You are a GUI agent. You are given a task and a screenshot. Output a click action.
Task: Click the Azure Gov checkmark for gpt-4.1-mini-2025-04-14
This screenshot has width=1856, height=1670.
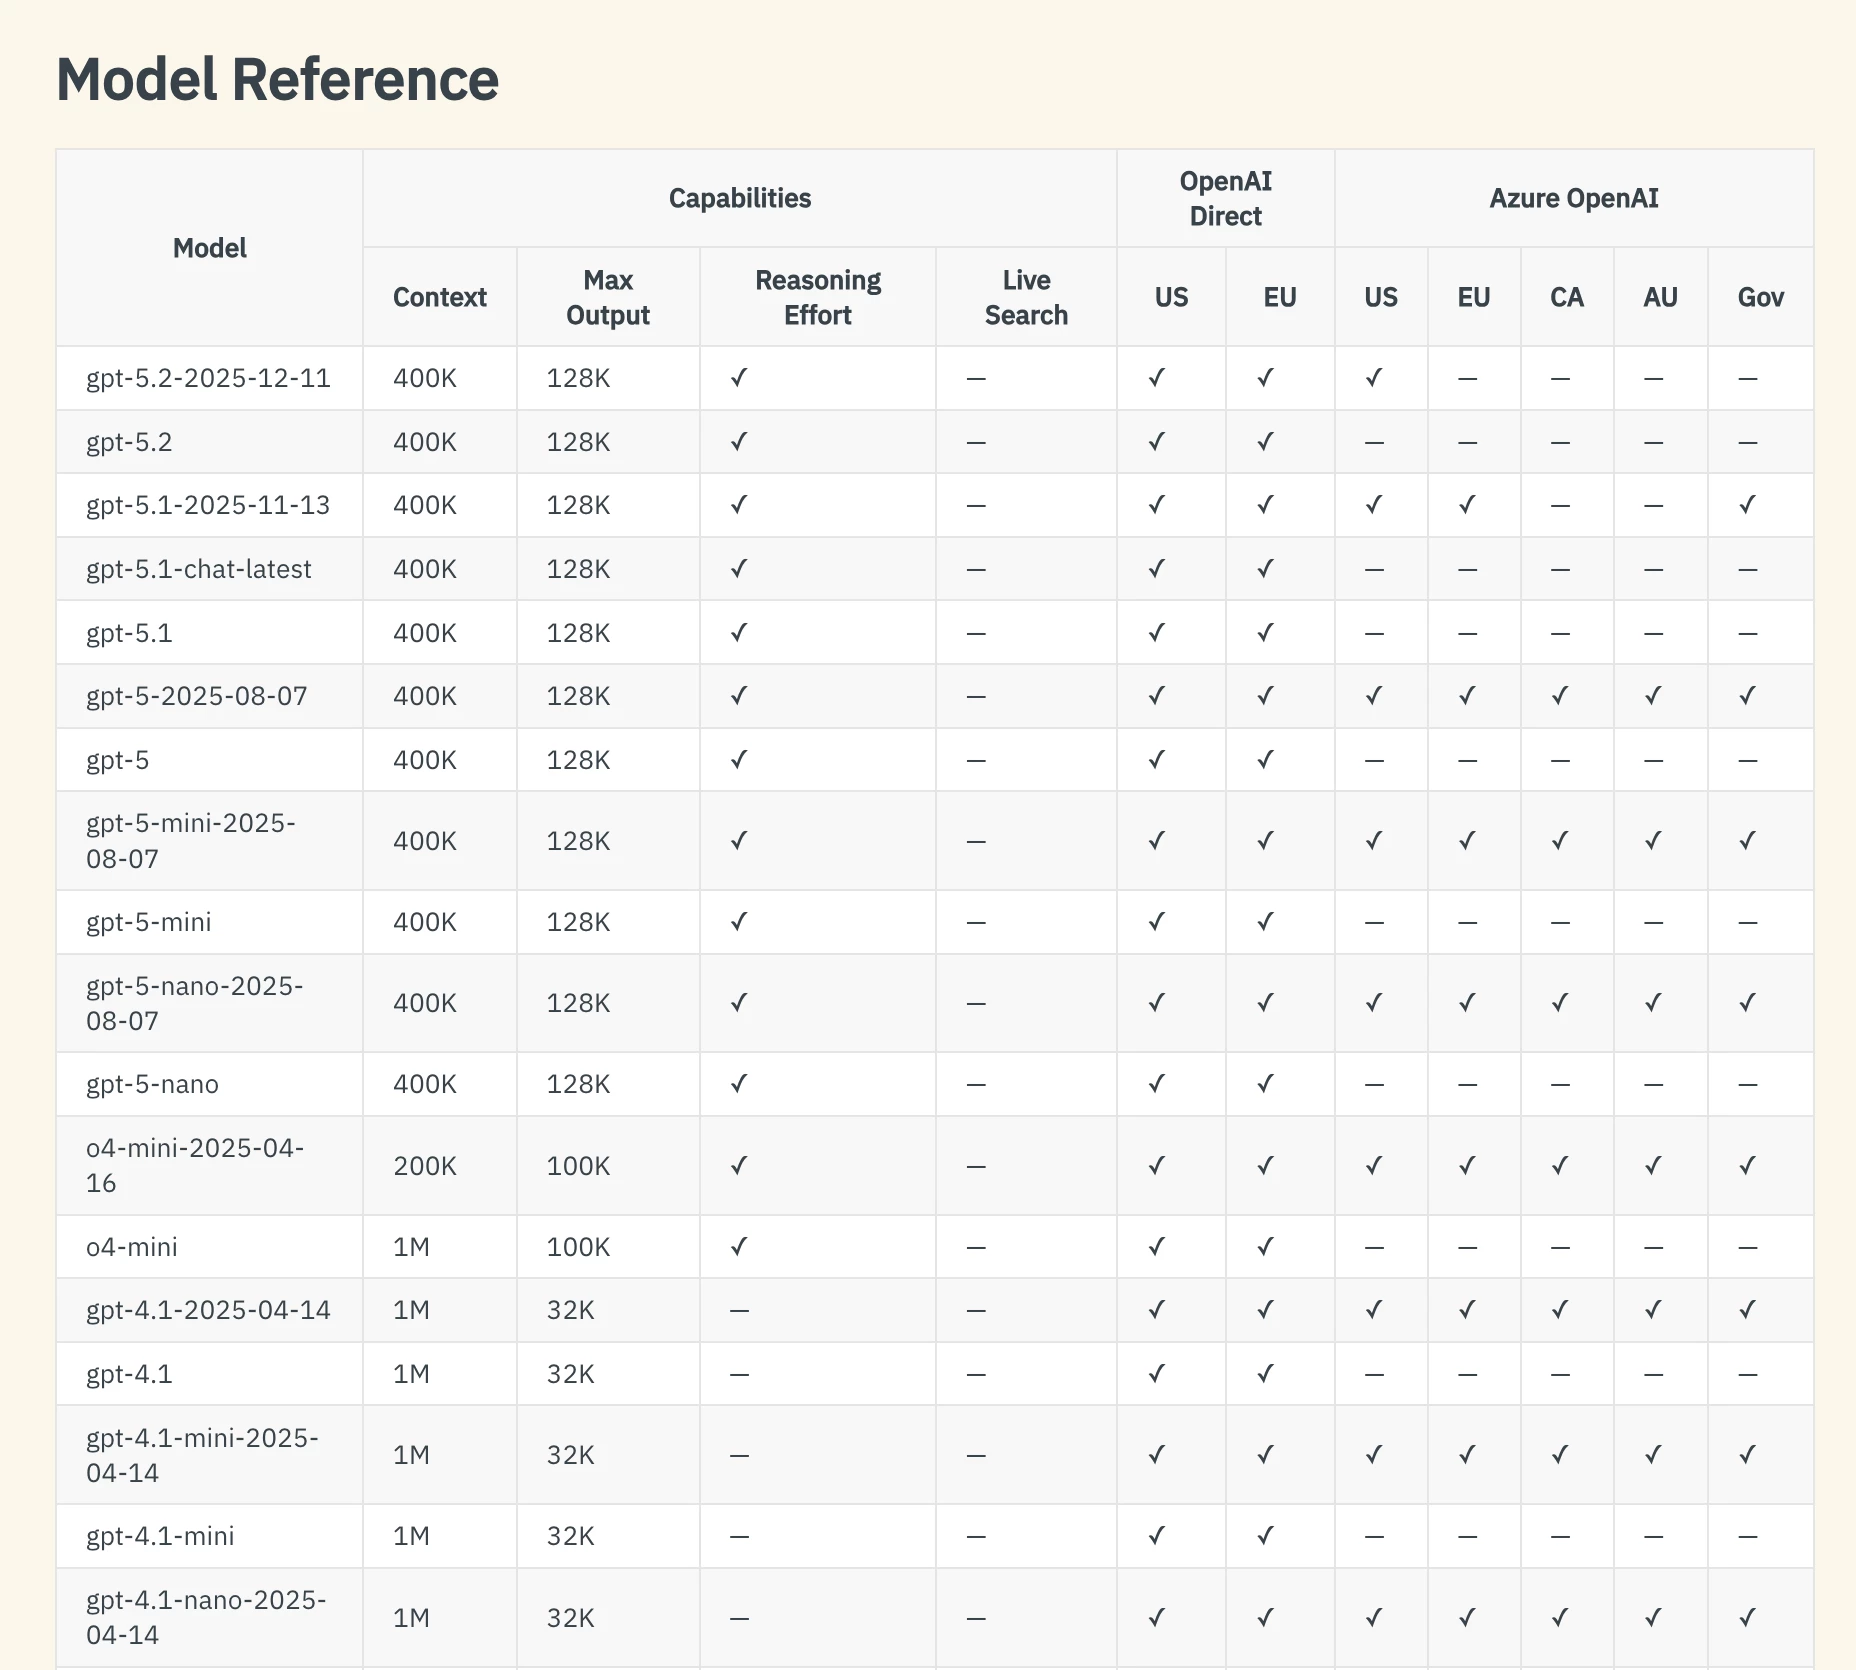(x=1747, y=1455)
